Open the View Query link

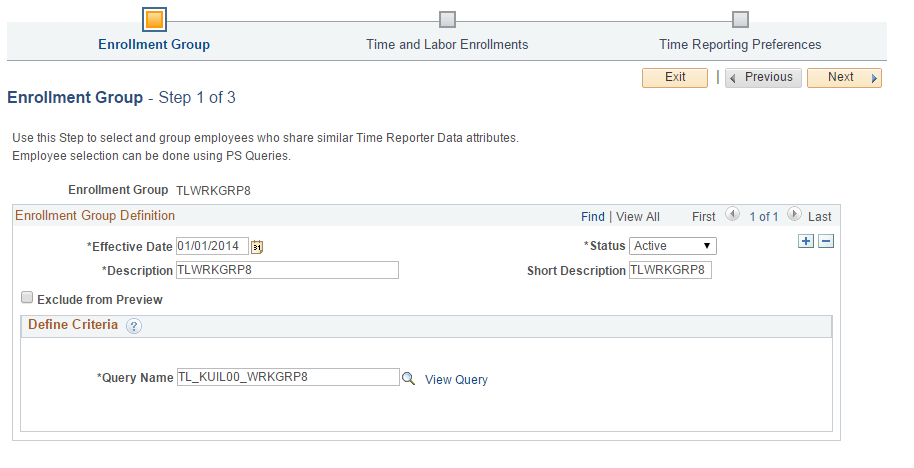tap(456, 380)
